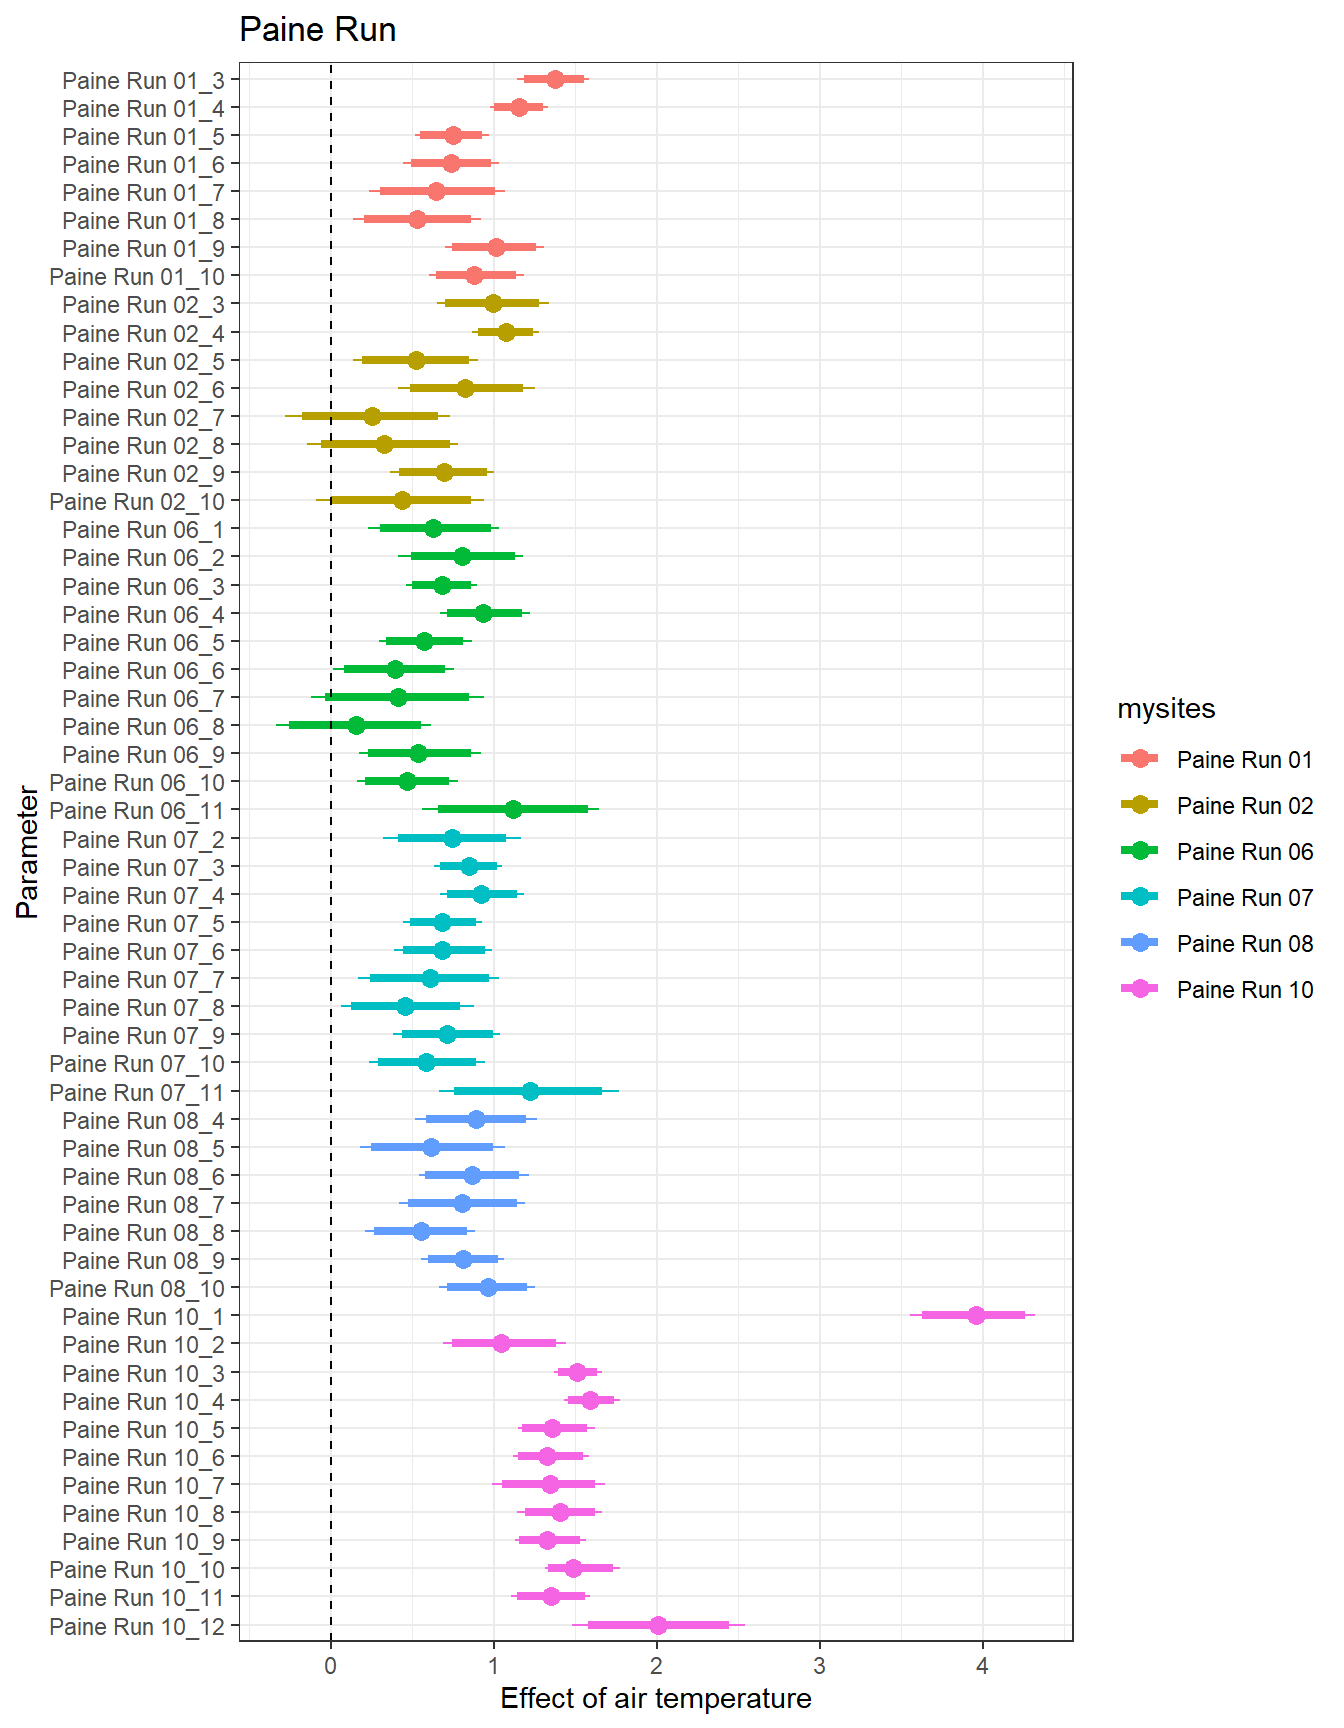Screen dimensions: 1344x1728
Task: Click the Paine Run 08 legend label
Action: (1244, 944)
